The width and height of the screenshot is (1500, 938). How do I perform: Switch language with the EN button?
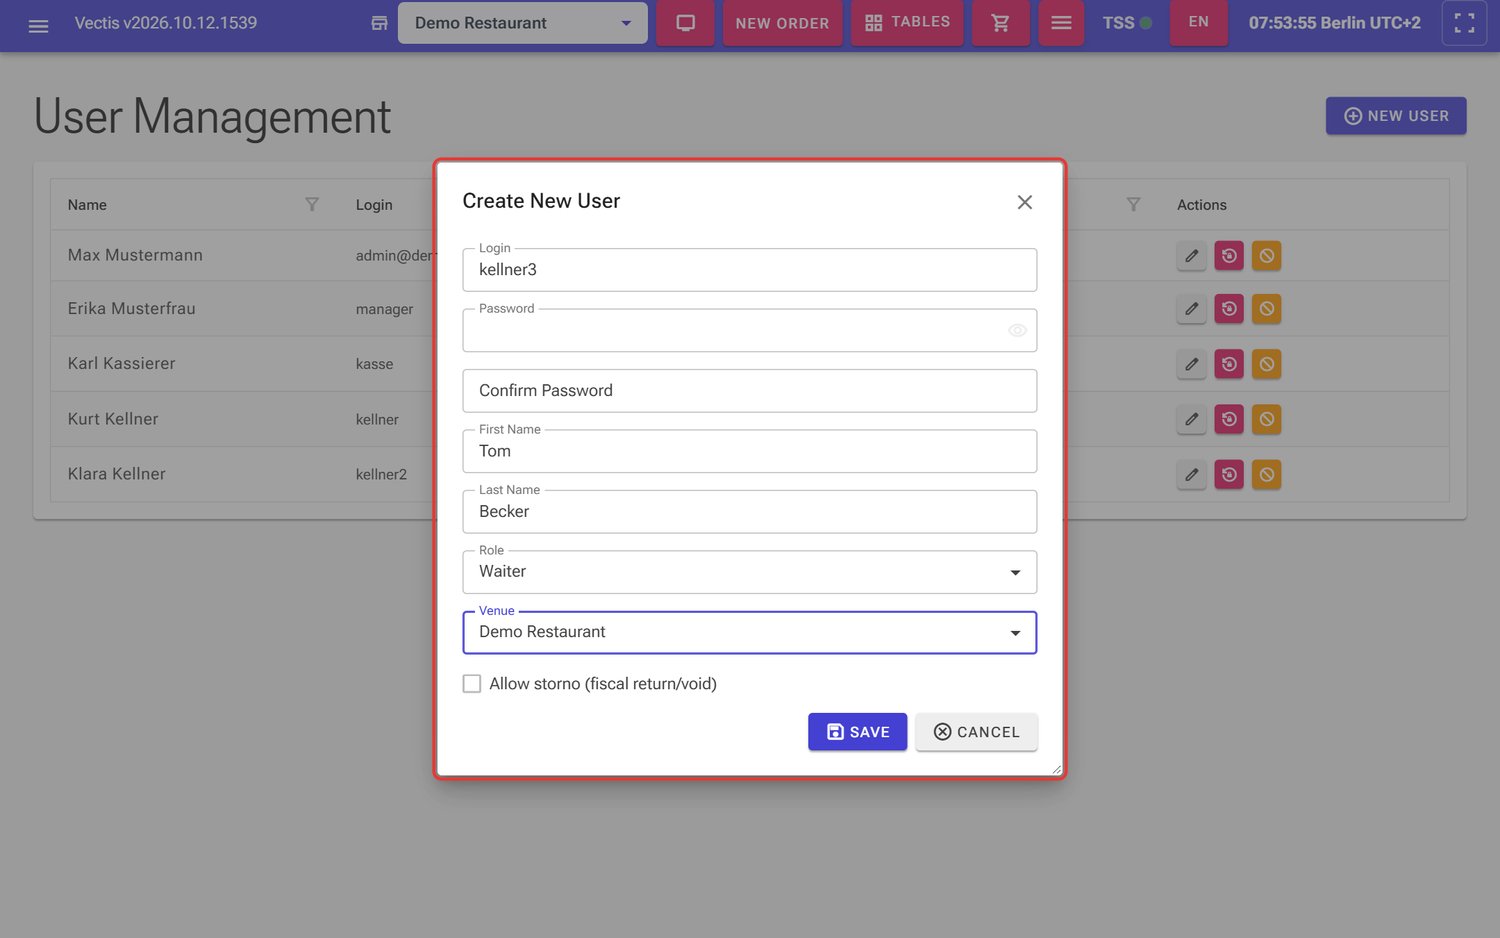click(1198, 22)
